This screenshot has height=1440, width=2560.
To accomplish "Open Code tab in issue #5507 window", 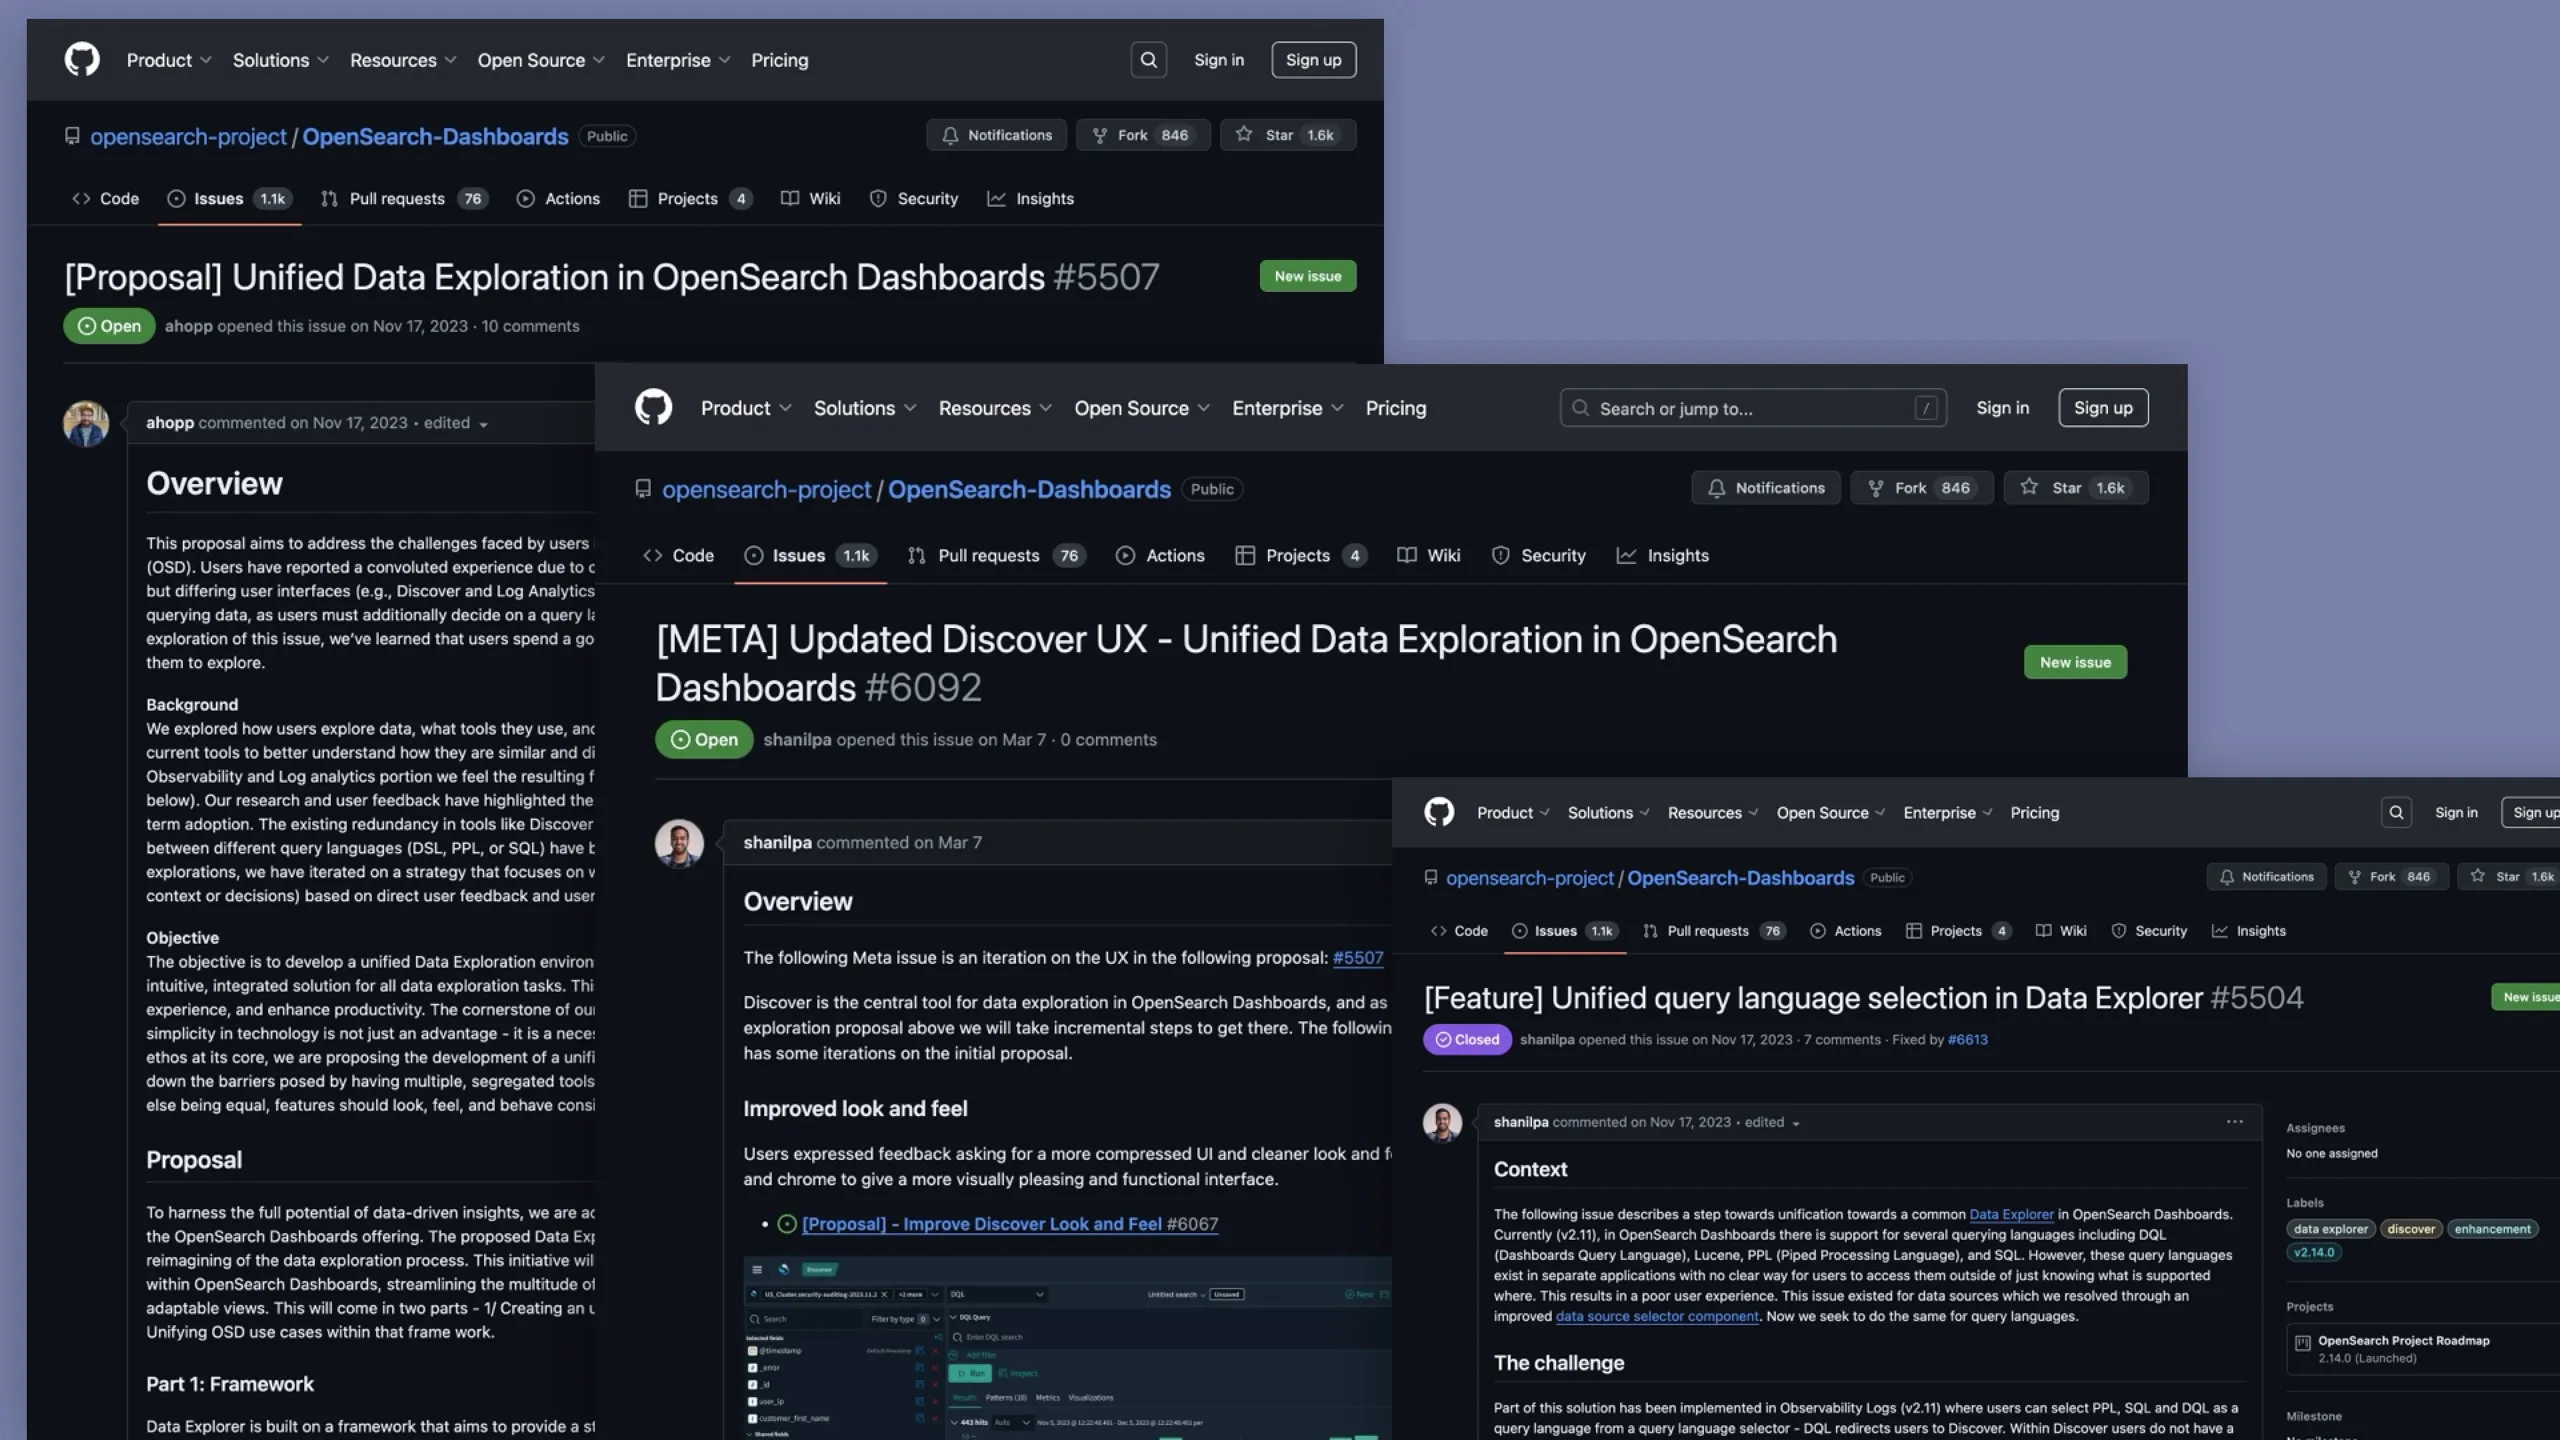I will pos(106,199).
